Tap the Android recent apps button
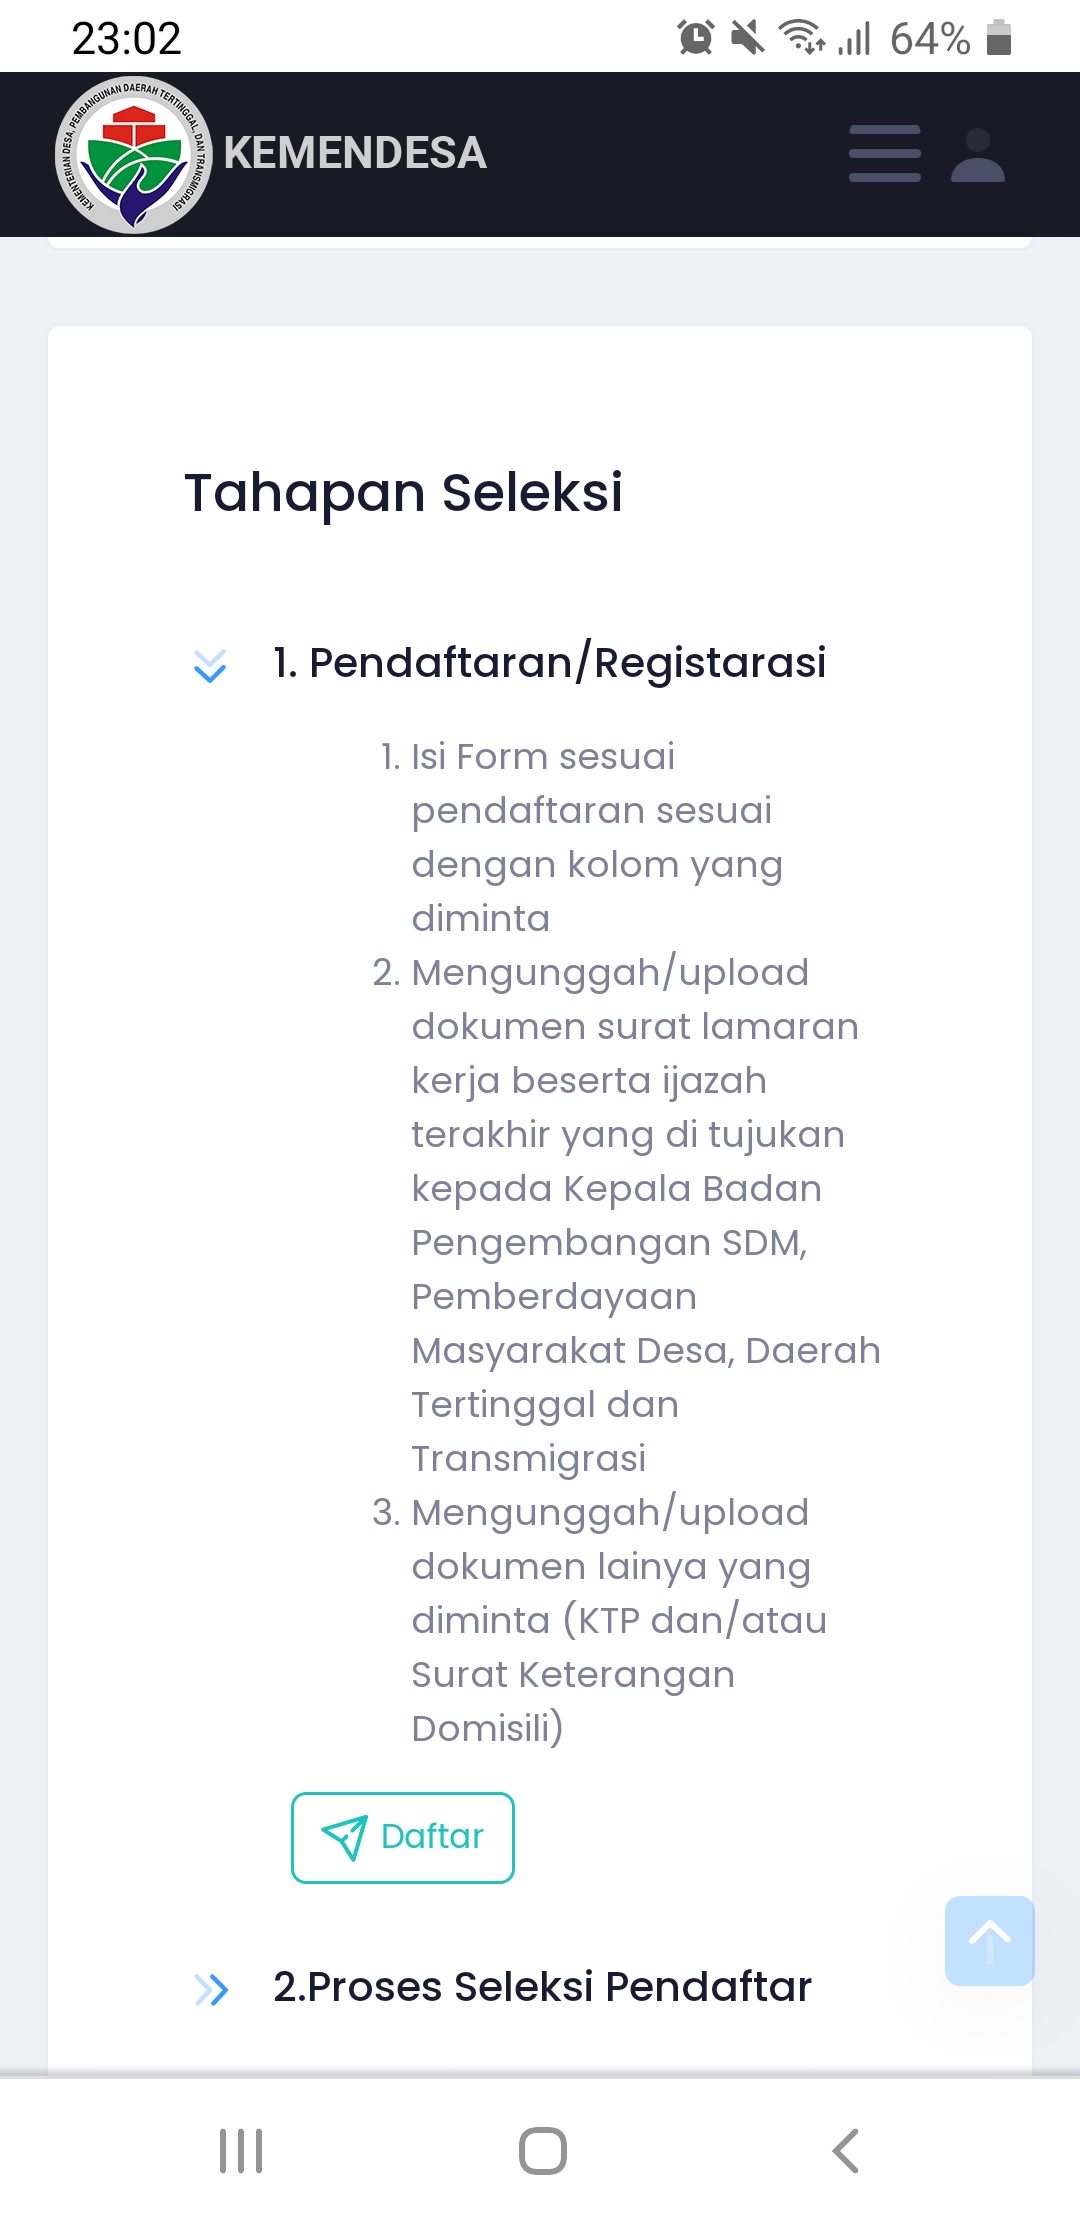The height and width of the screenshot is (2220, 1080). click(x=241, y=2150)
